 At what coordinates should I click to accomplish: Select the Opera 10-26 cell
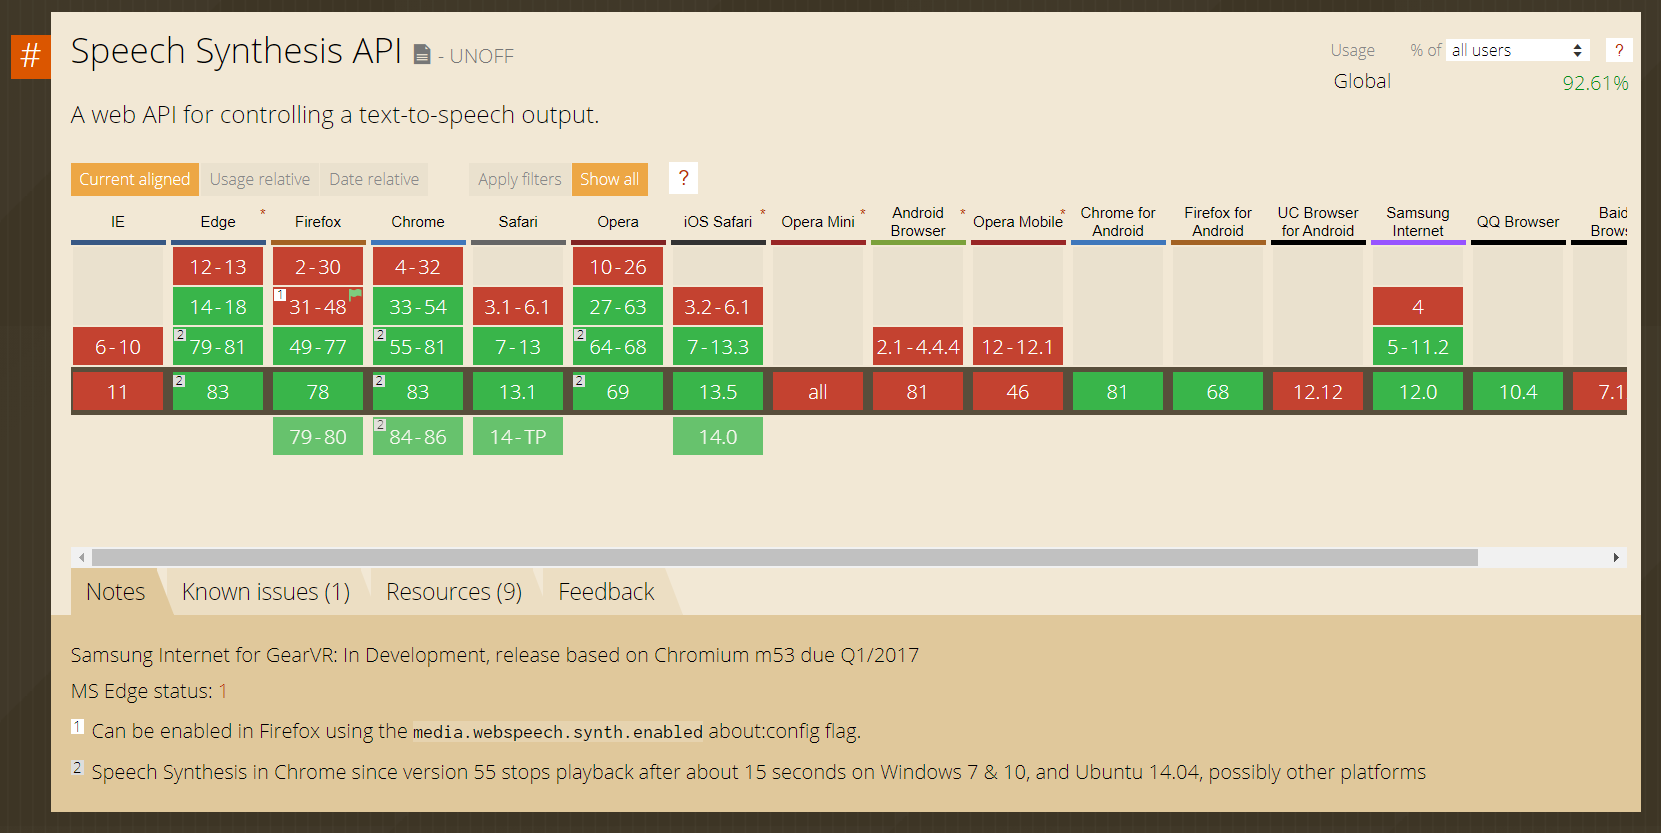point(618,266)
